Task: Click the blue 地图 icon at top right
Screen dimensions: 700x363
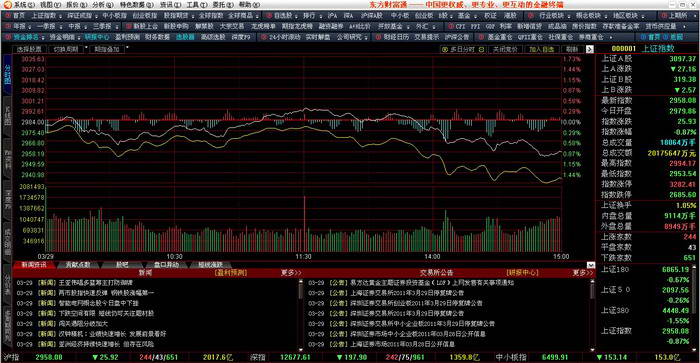Action: [x=666, y=37]
